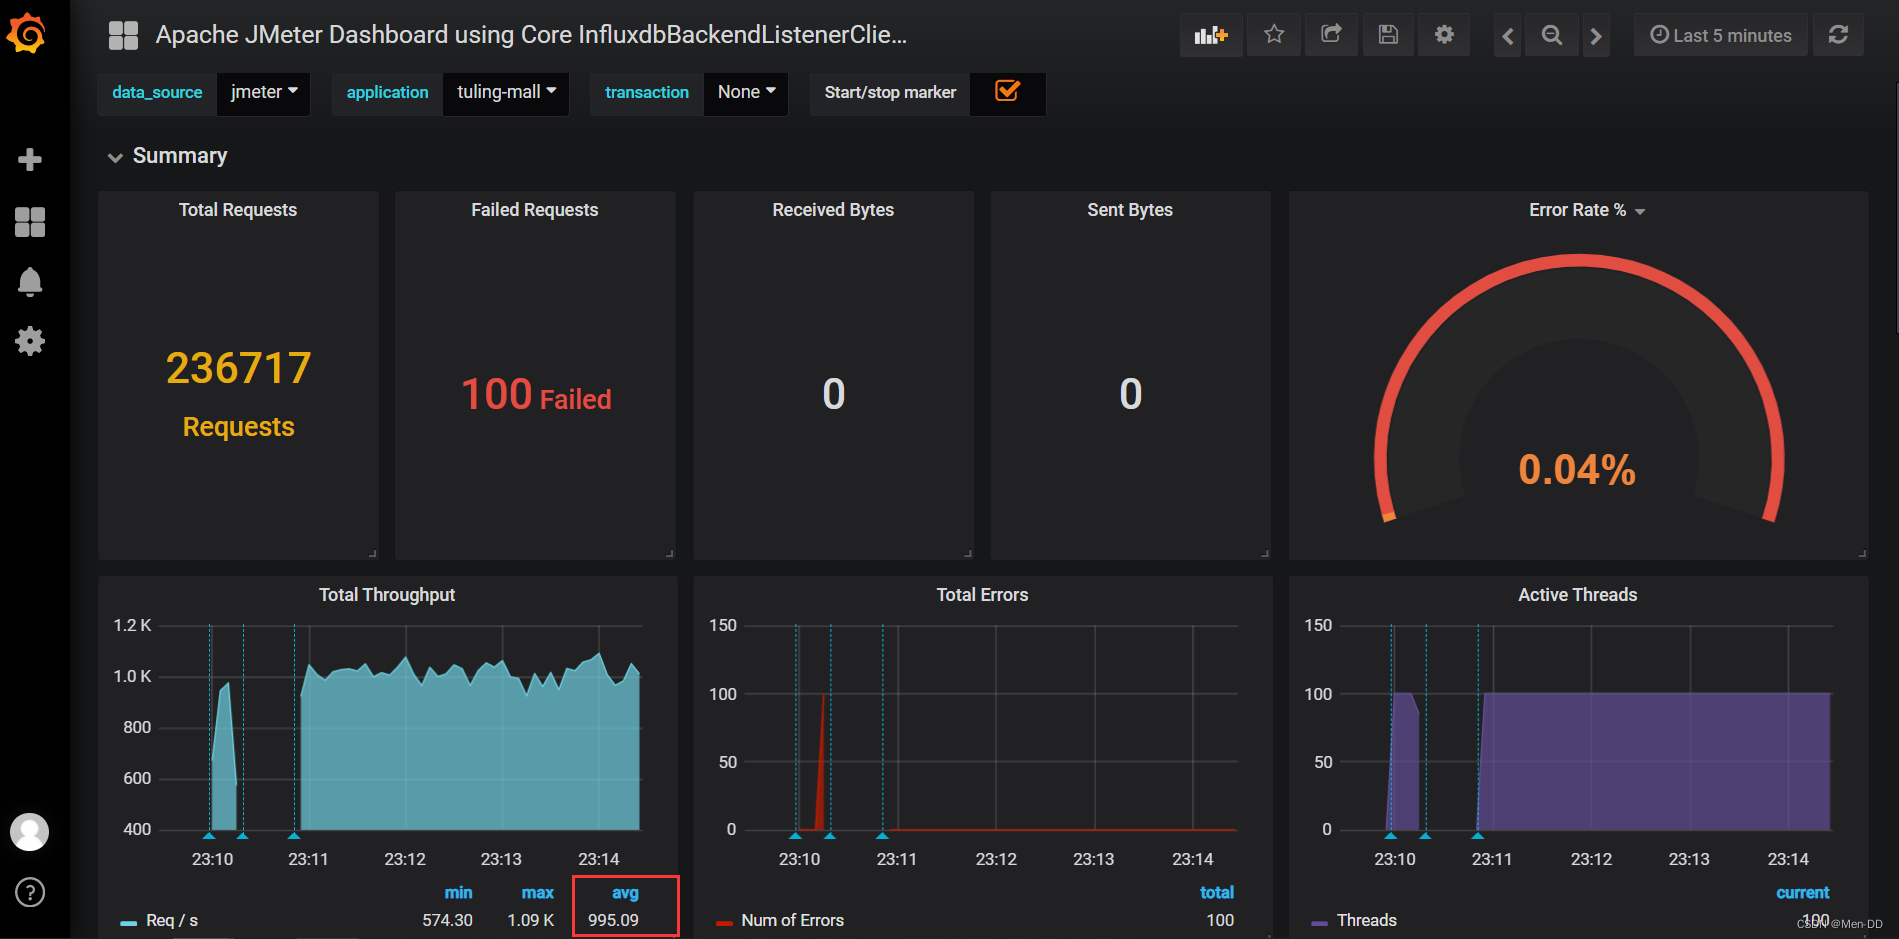Click the Start/stop marker label
Screen dimensions: 1899x939
click(x=890, y=93)
